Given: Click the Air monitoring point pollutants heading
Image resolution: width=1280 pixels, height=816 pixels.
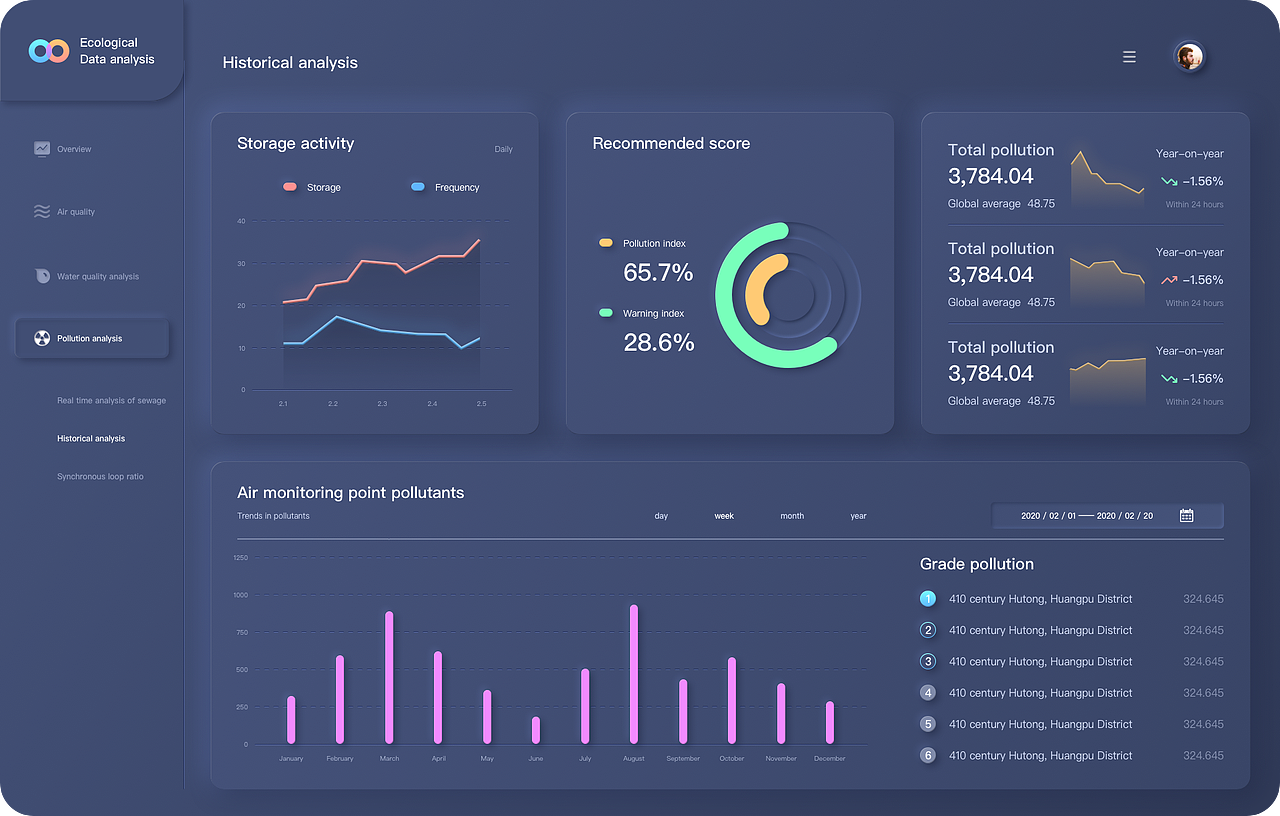Looking at the screenshot, I should pos(351,493).
